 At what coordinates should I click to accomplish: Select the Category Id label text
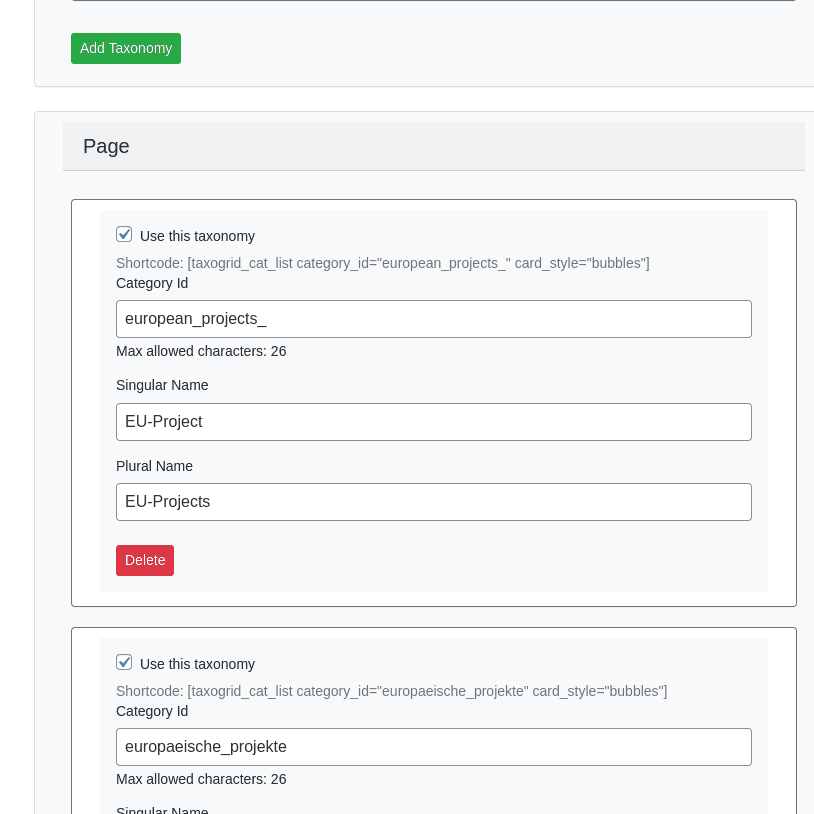coord(151,283)
